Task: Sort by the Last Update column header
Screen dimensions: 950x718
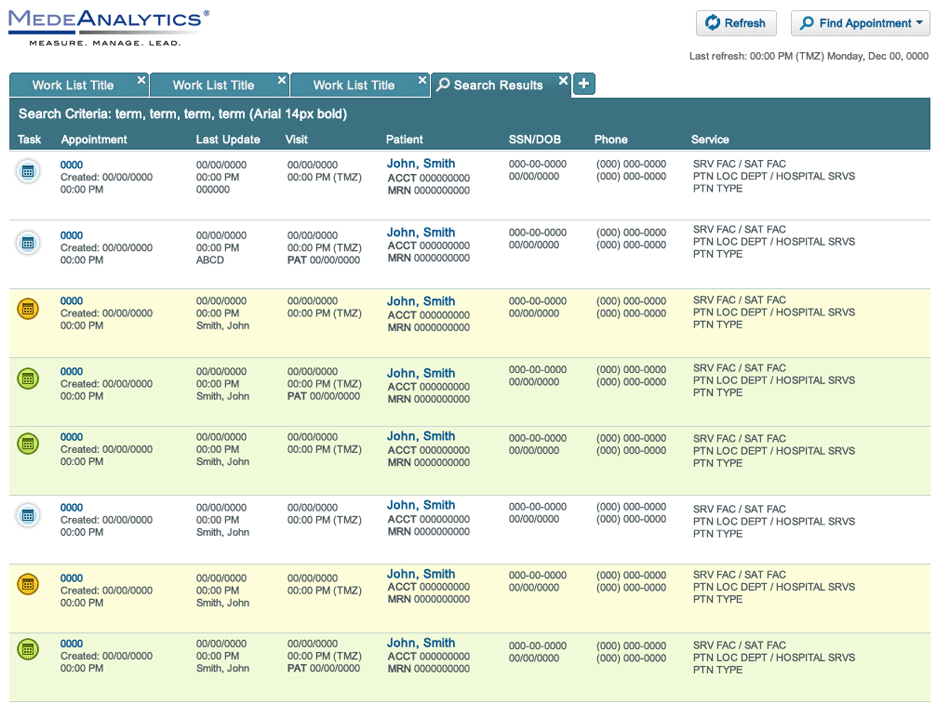Action: [228, 140]
